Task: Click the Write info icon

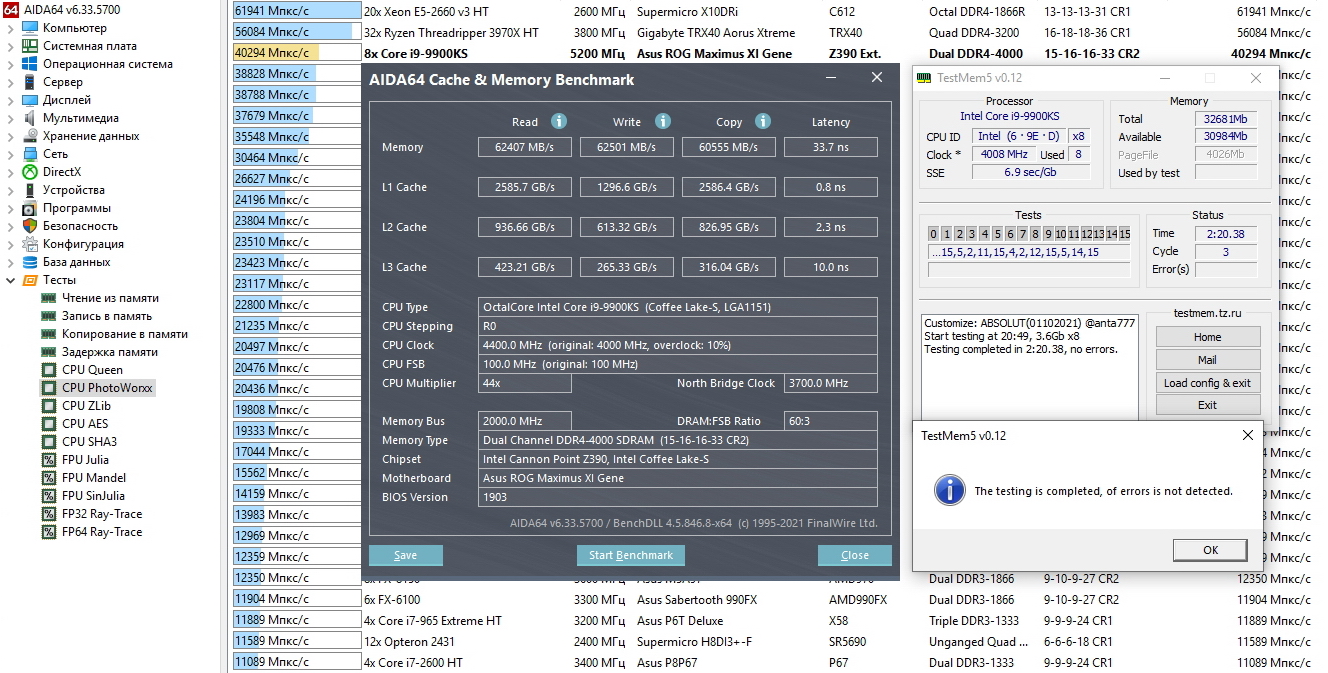Action: pyautogui.click(x=663, y=121)
